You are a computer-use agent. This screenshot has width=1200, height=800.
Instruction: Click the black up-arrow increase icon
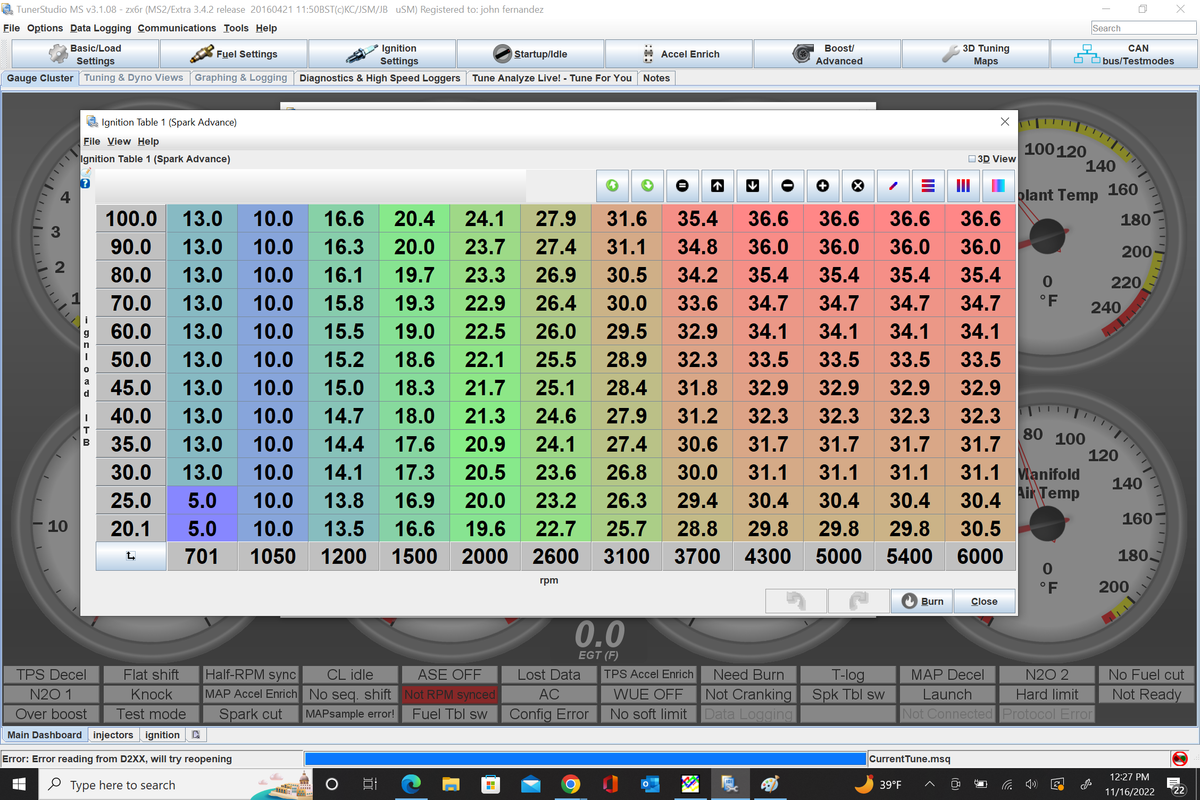point(717,186)
